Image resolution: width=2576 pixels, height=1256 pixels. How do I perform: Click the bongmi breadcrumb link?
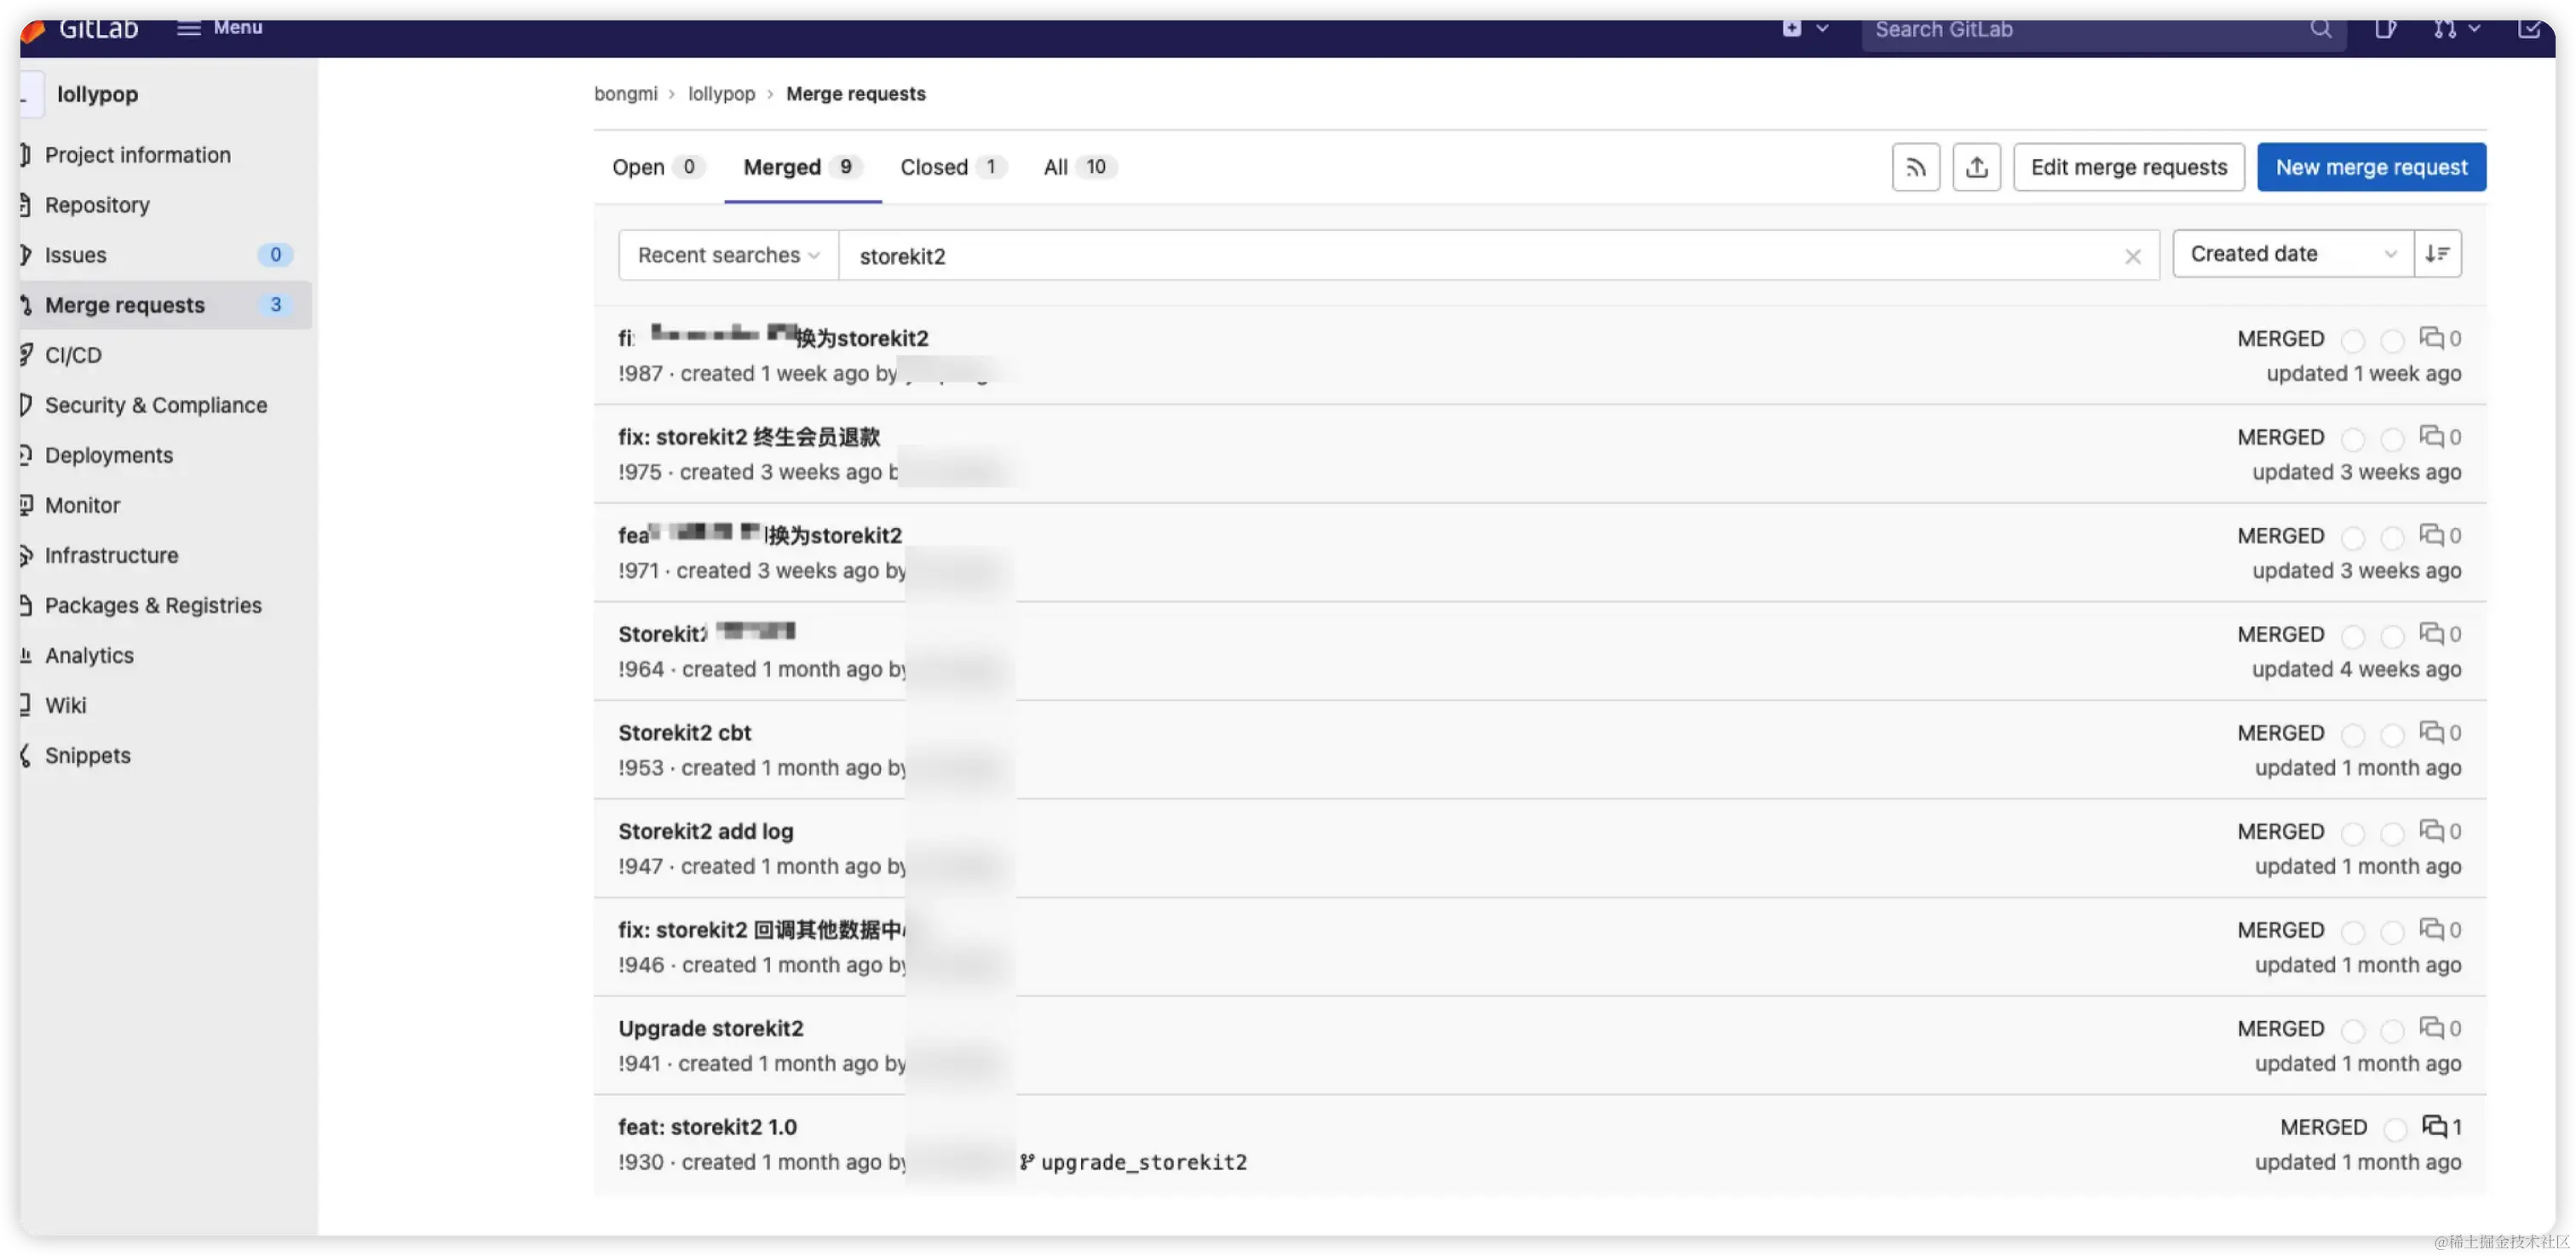(x=626, y=94)
